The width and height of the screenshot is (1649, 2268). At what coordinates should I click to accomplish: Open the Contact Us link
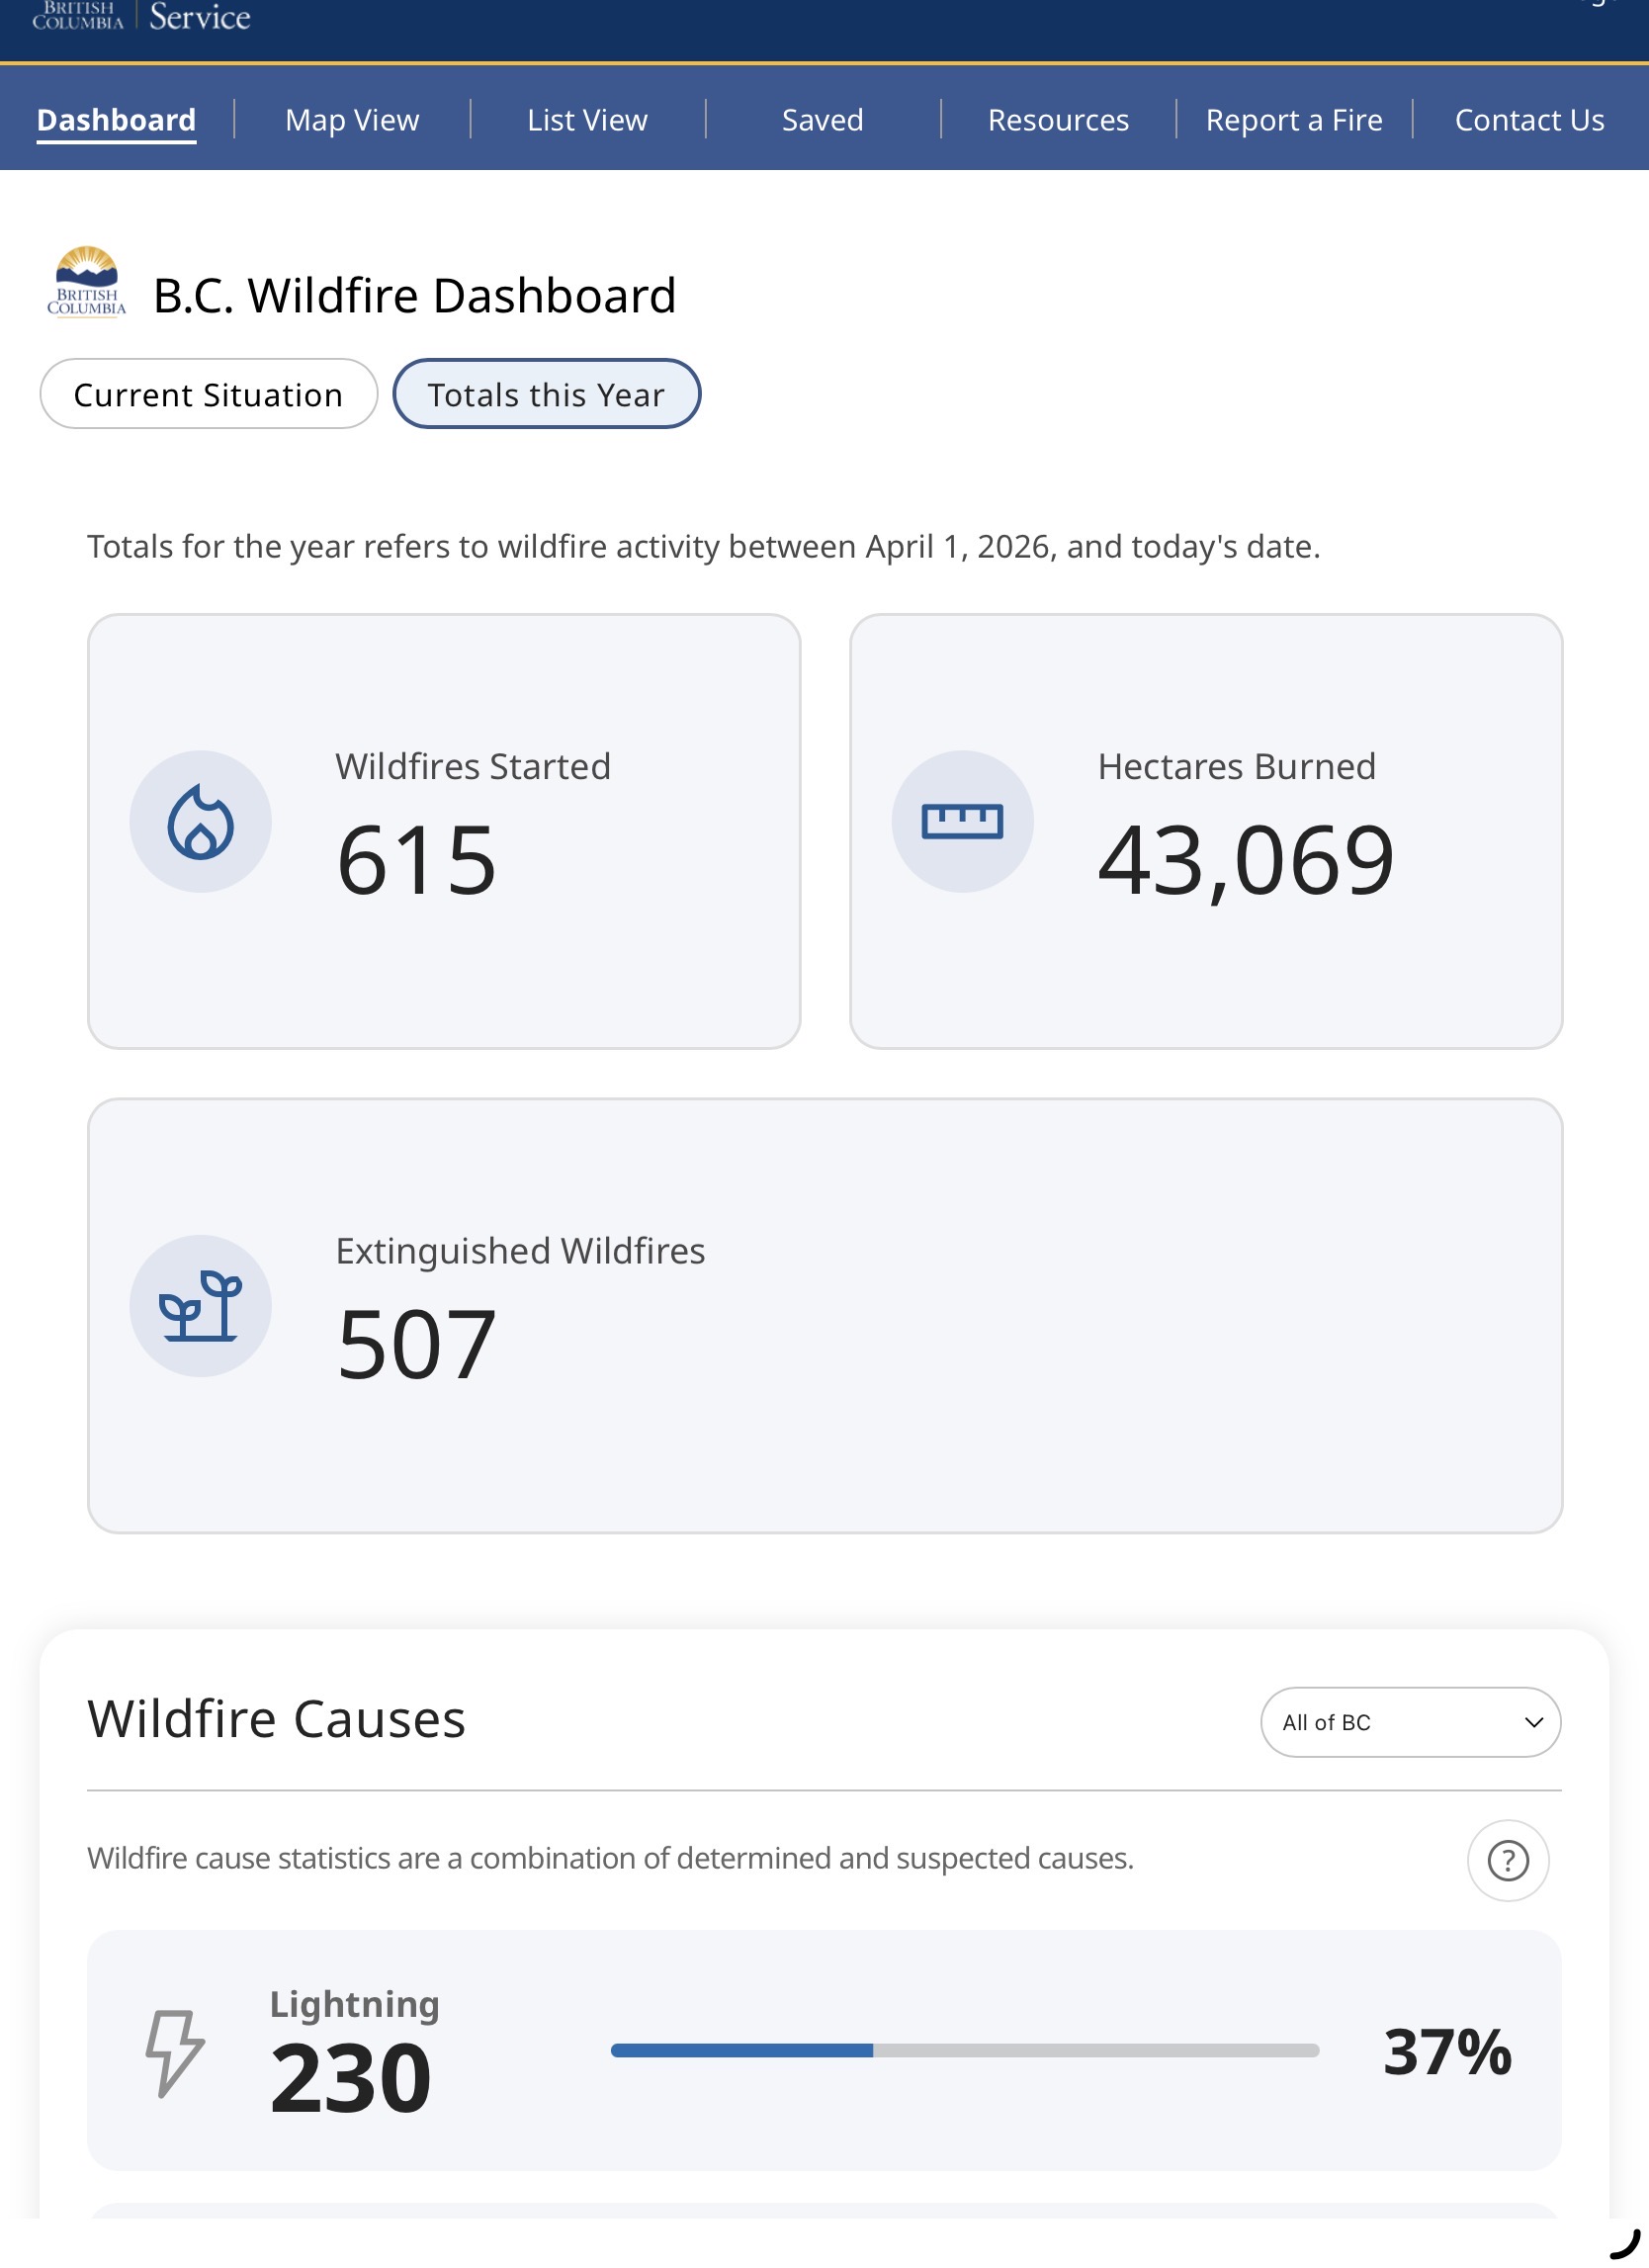click(1529, 120)
